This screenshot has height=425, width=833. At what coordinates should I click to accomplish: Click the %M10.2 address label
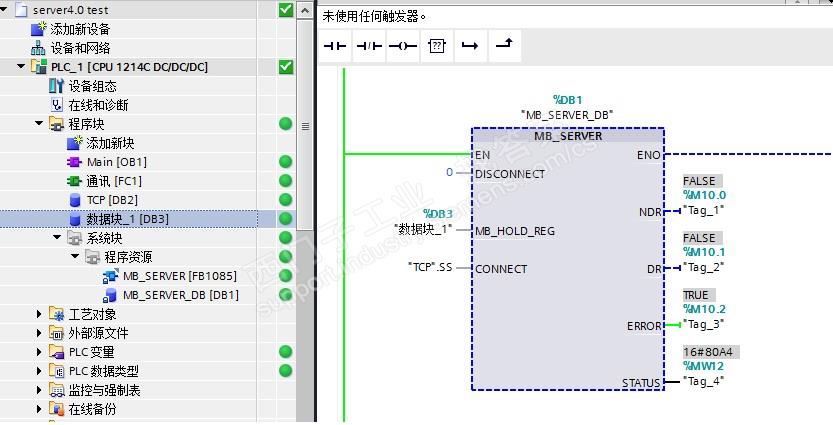[704, 309]
